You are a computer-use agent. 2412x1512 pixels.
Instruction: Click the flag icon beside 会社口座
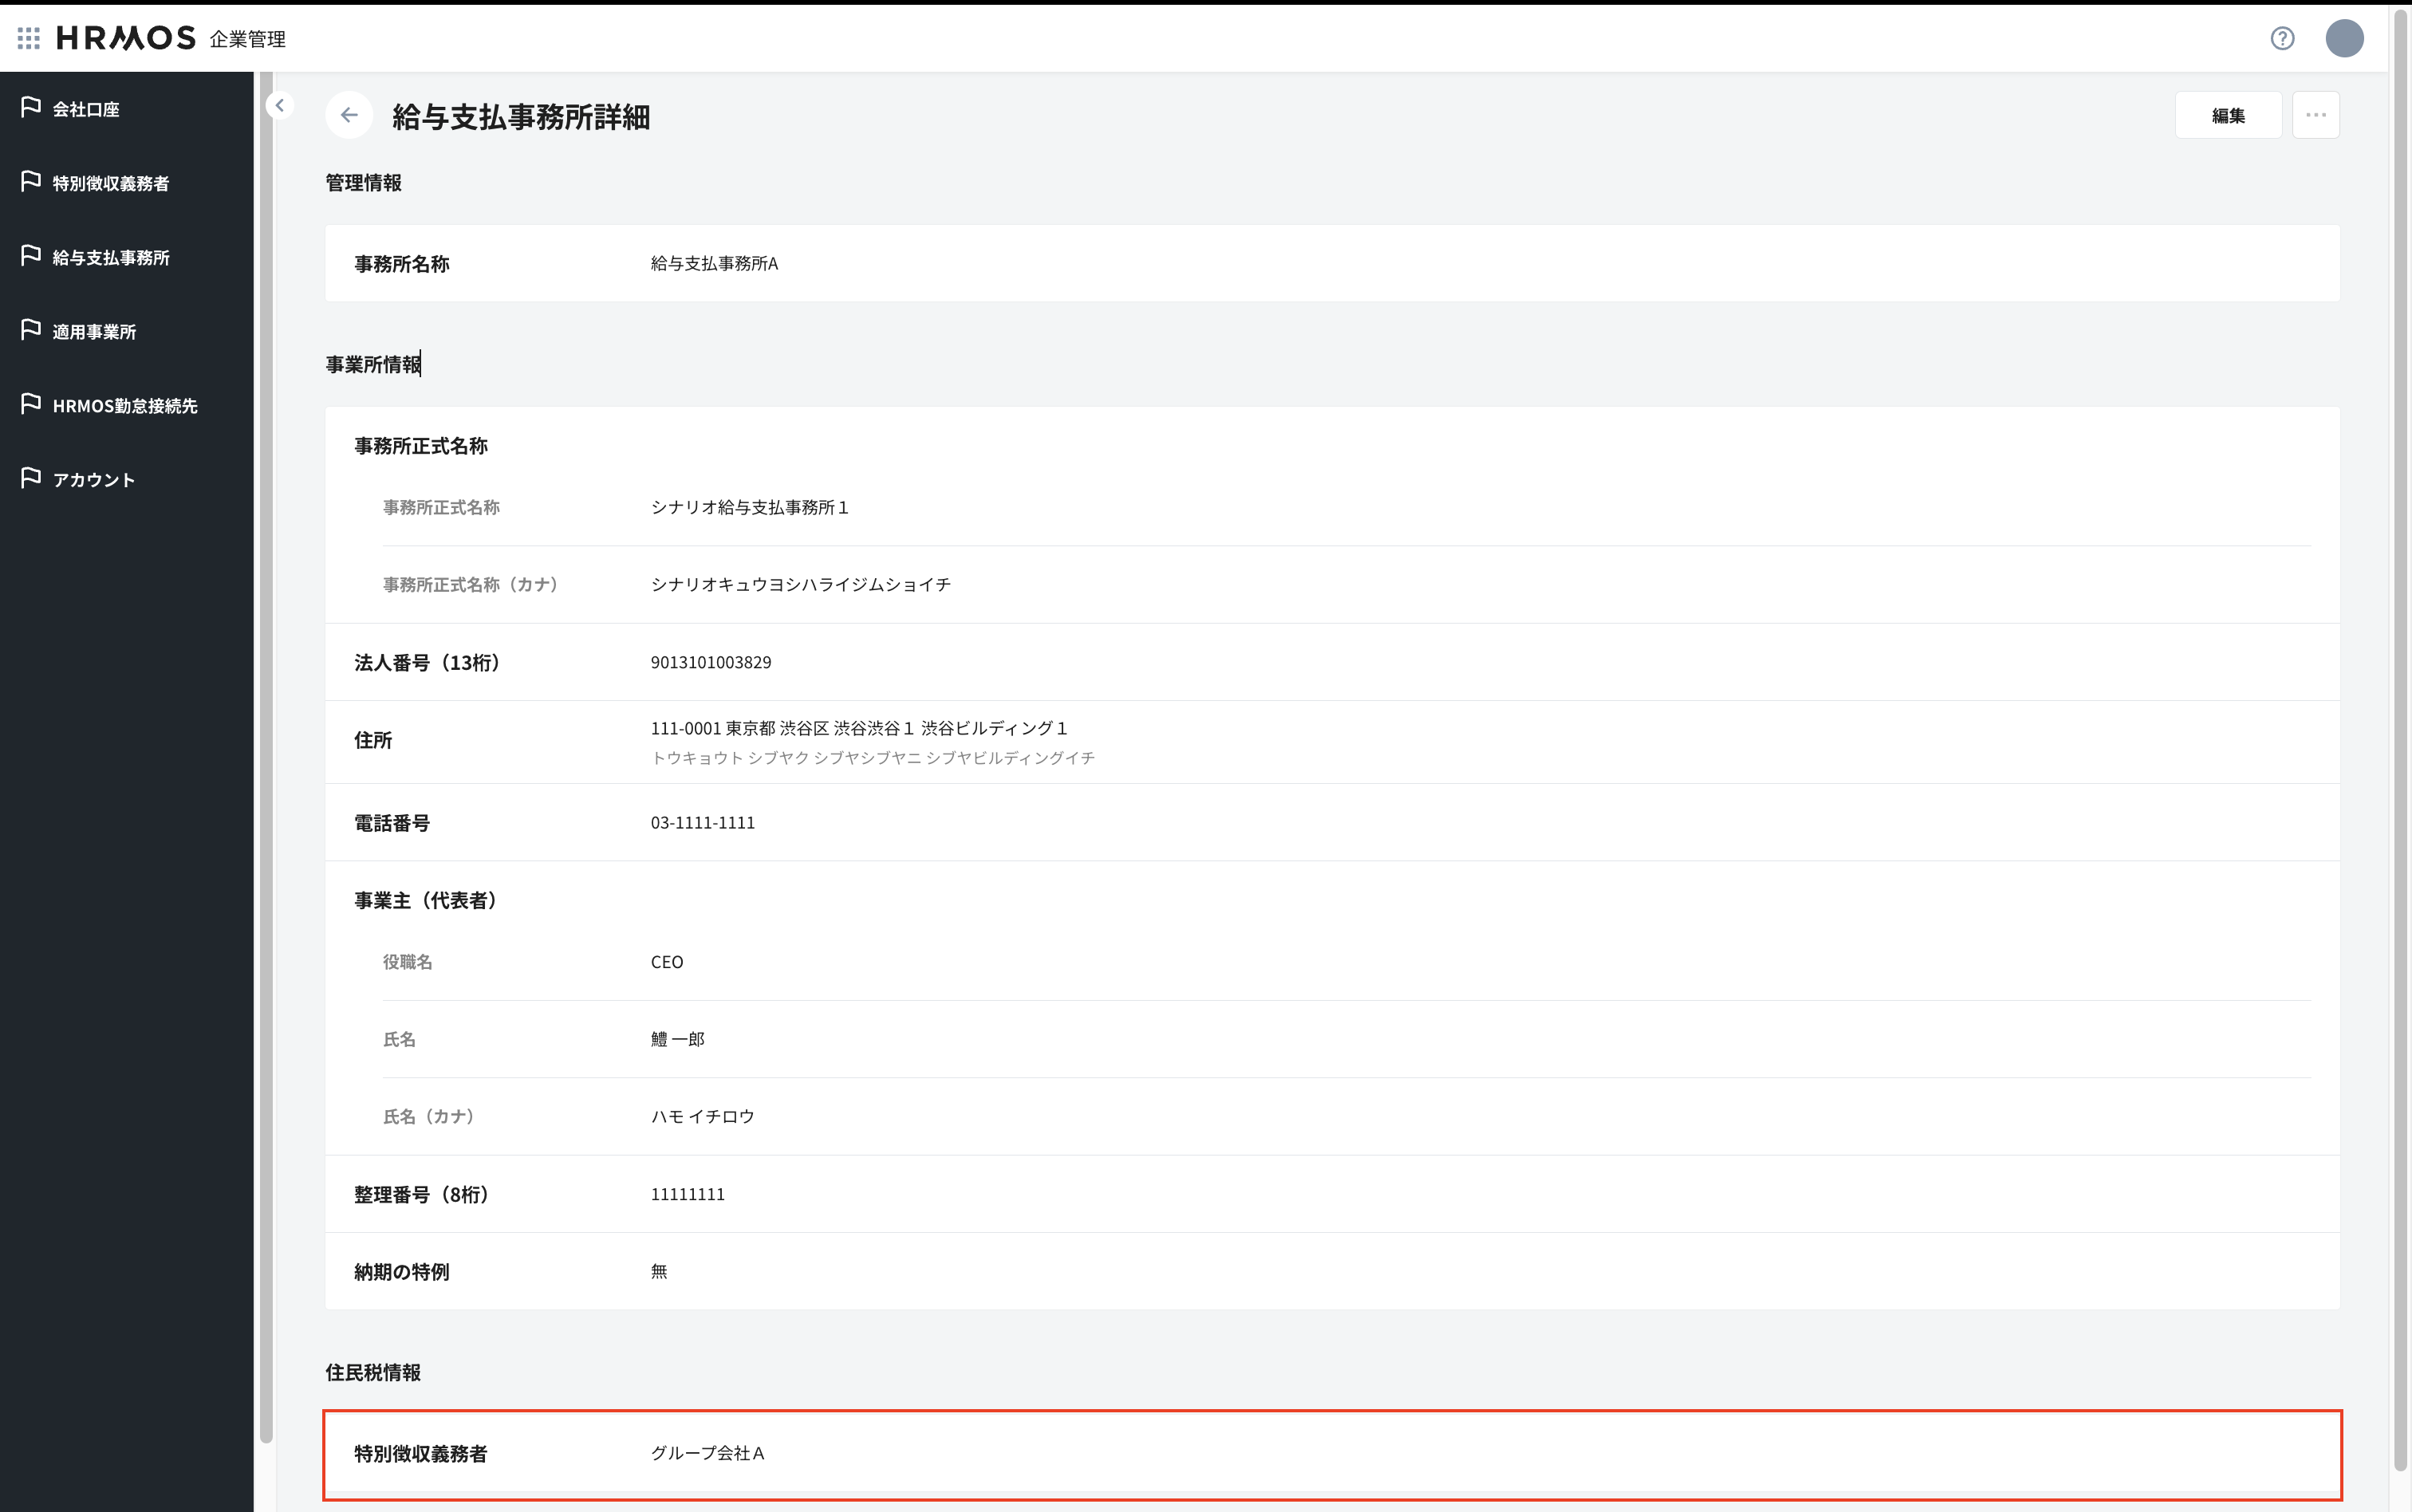pos(31,107)
